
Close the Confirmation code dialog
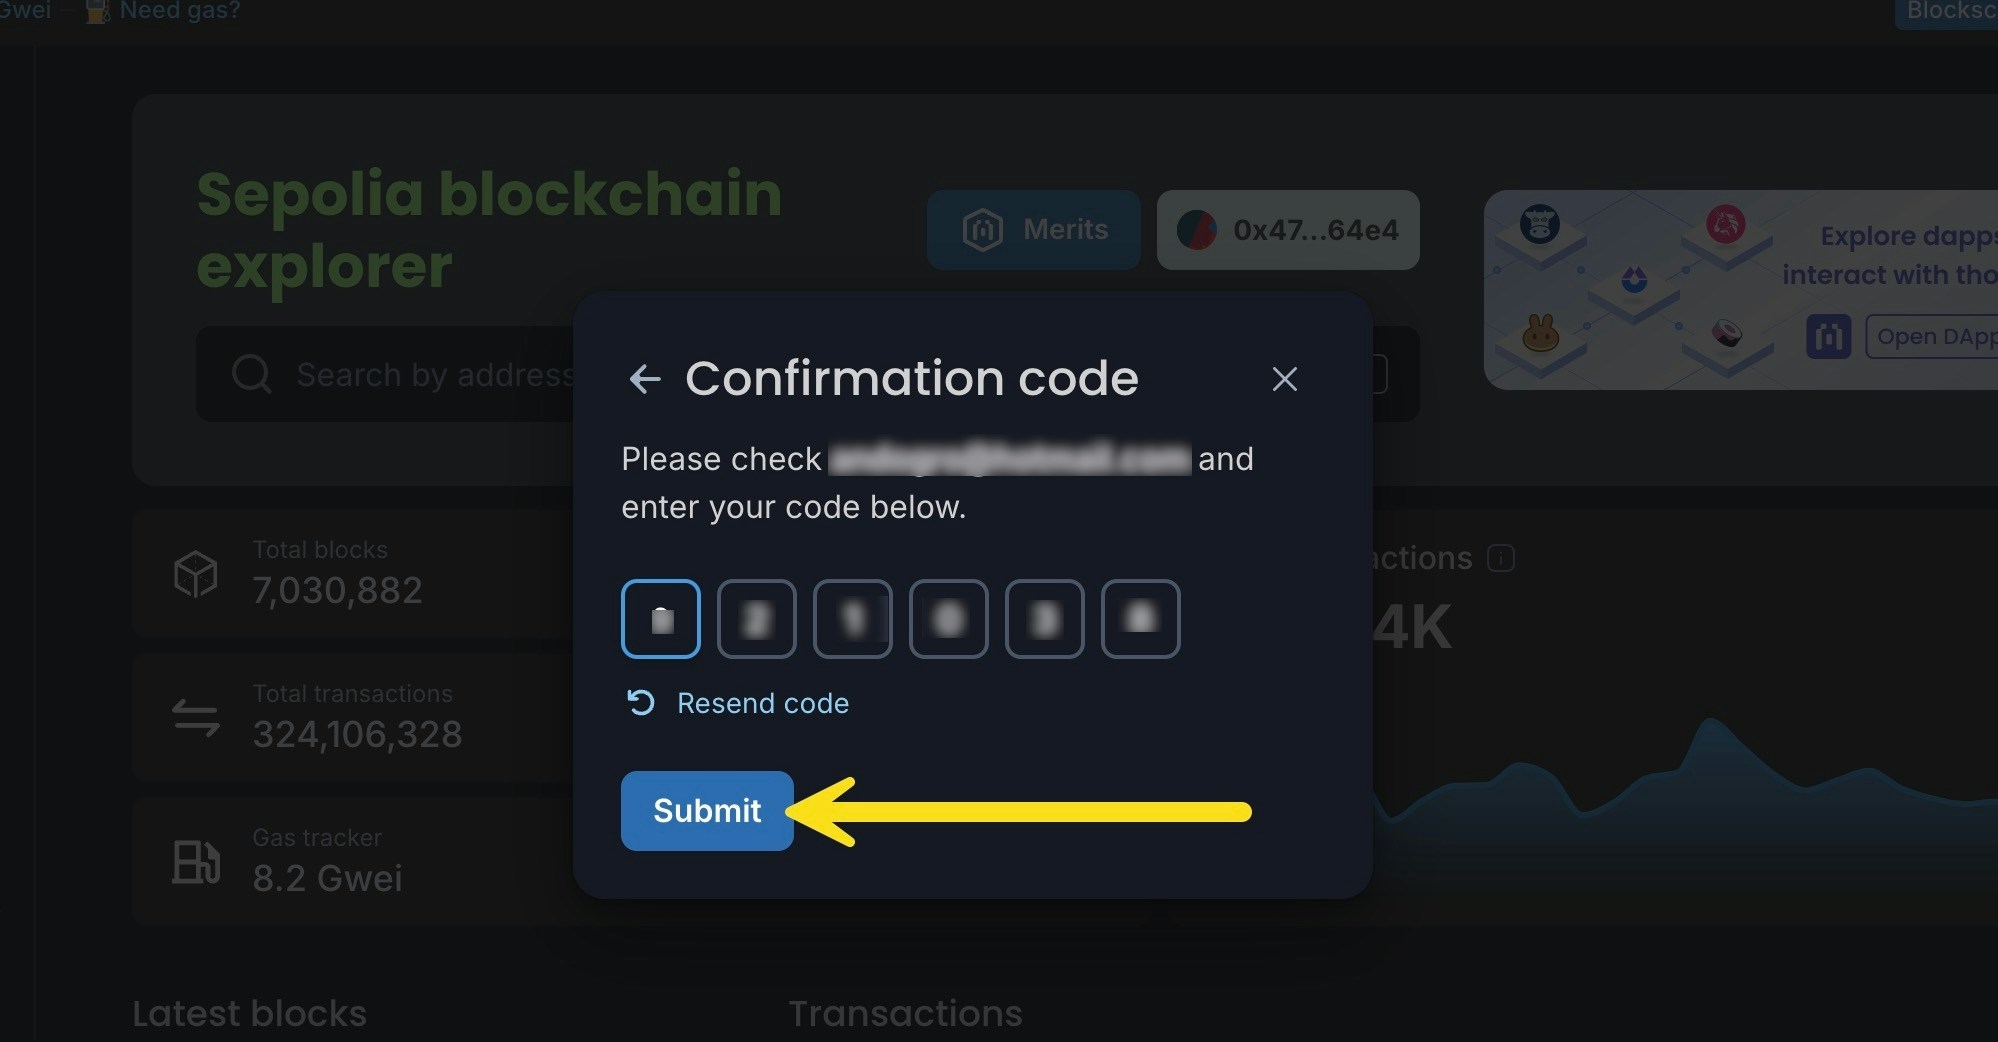[1284, 379]
